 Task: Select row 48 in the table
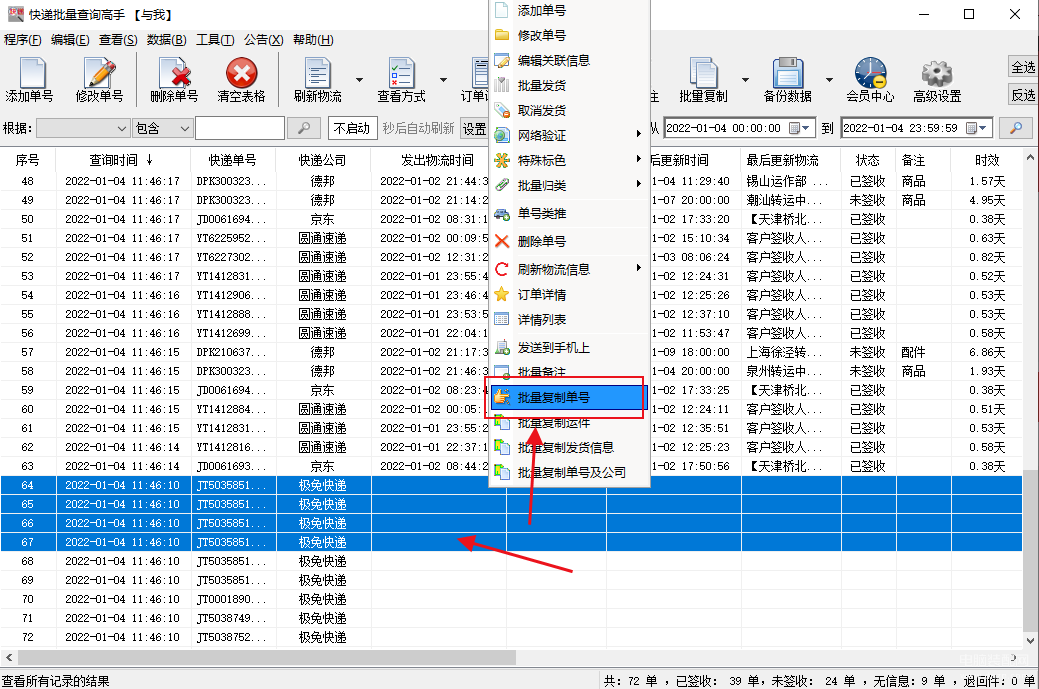511,181
